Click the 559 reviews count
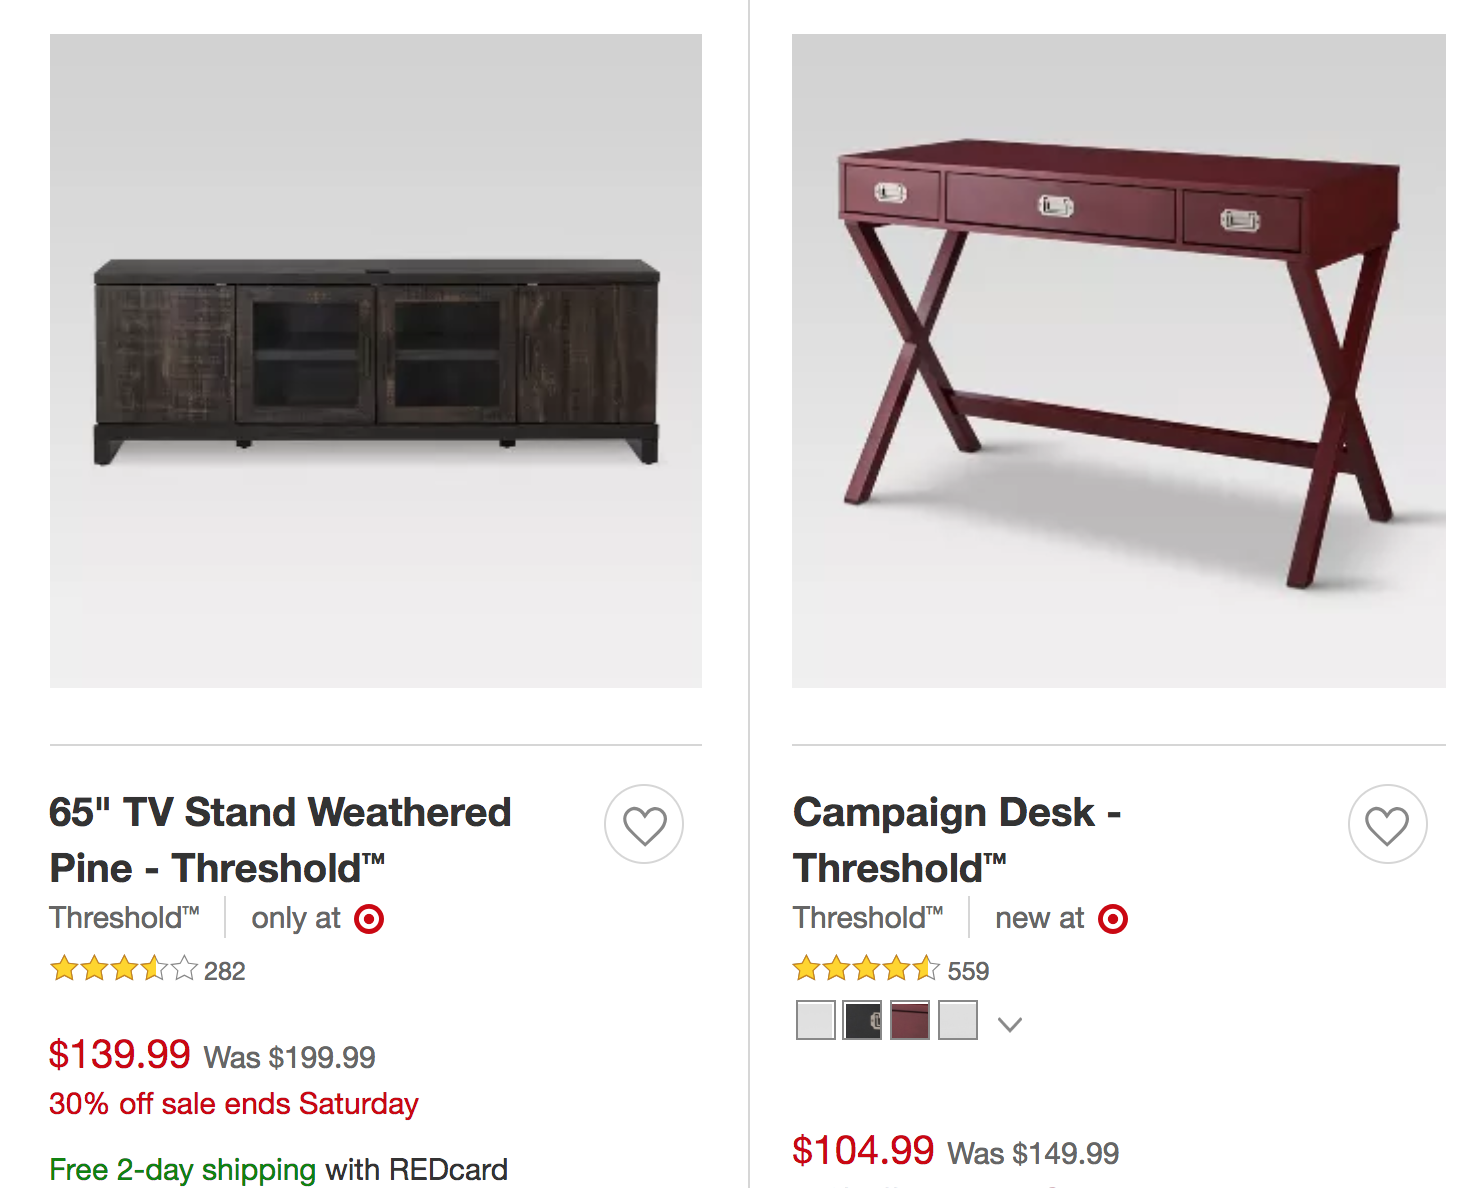This screenshot has width=1460, height=1188. (968, 971)
